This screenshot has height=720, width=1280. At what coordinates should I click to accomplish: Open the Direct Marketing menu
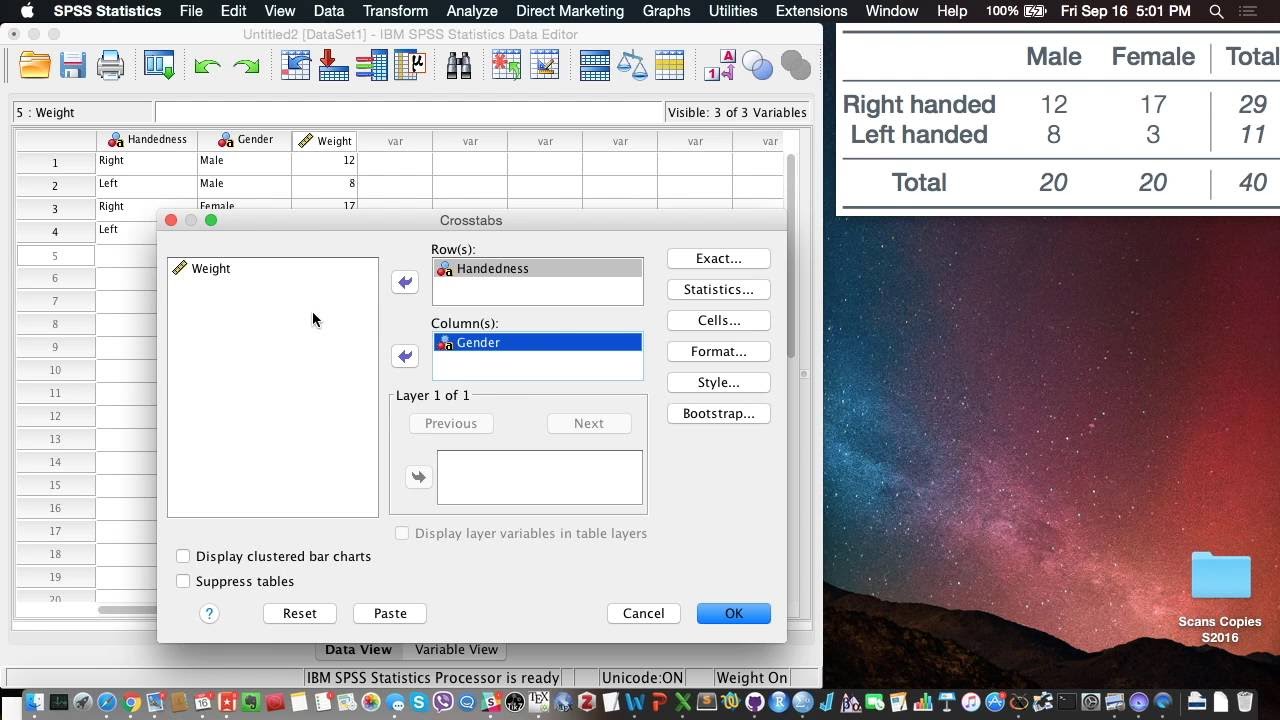point(570,11)
